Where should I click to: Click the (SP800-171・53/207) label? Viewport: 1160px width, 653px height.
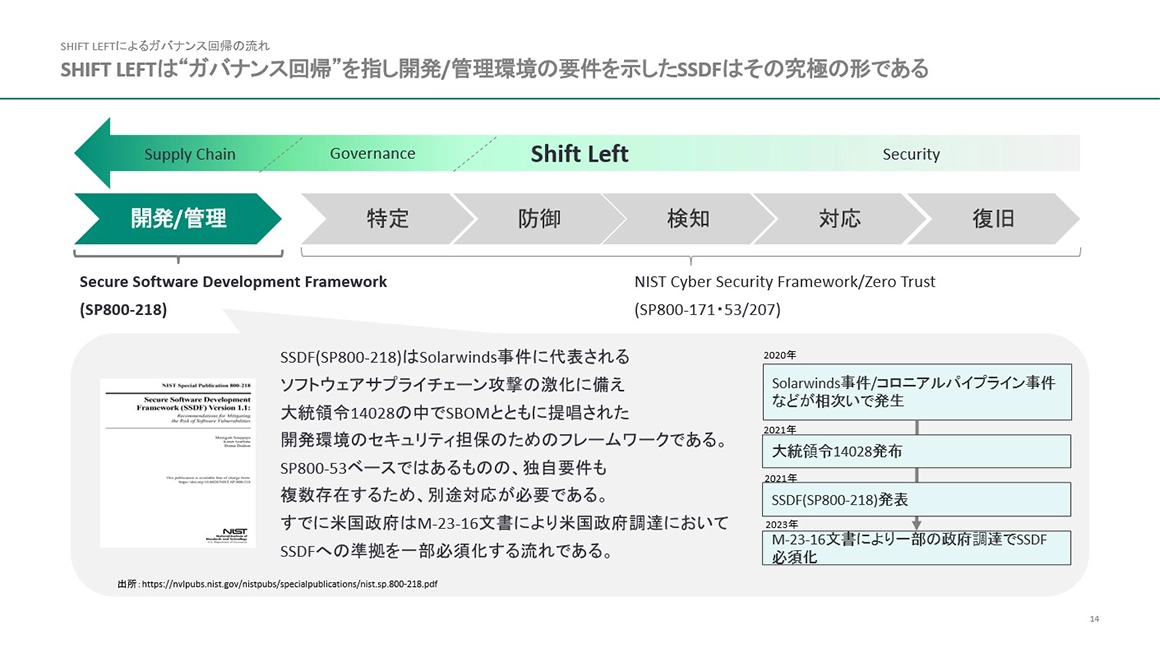click(x=707, y=309)
